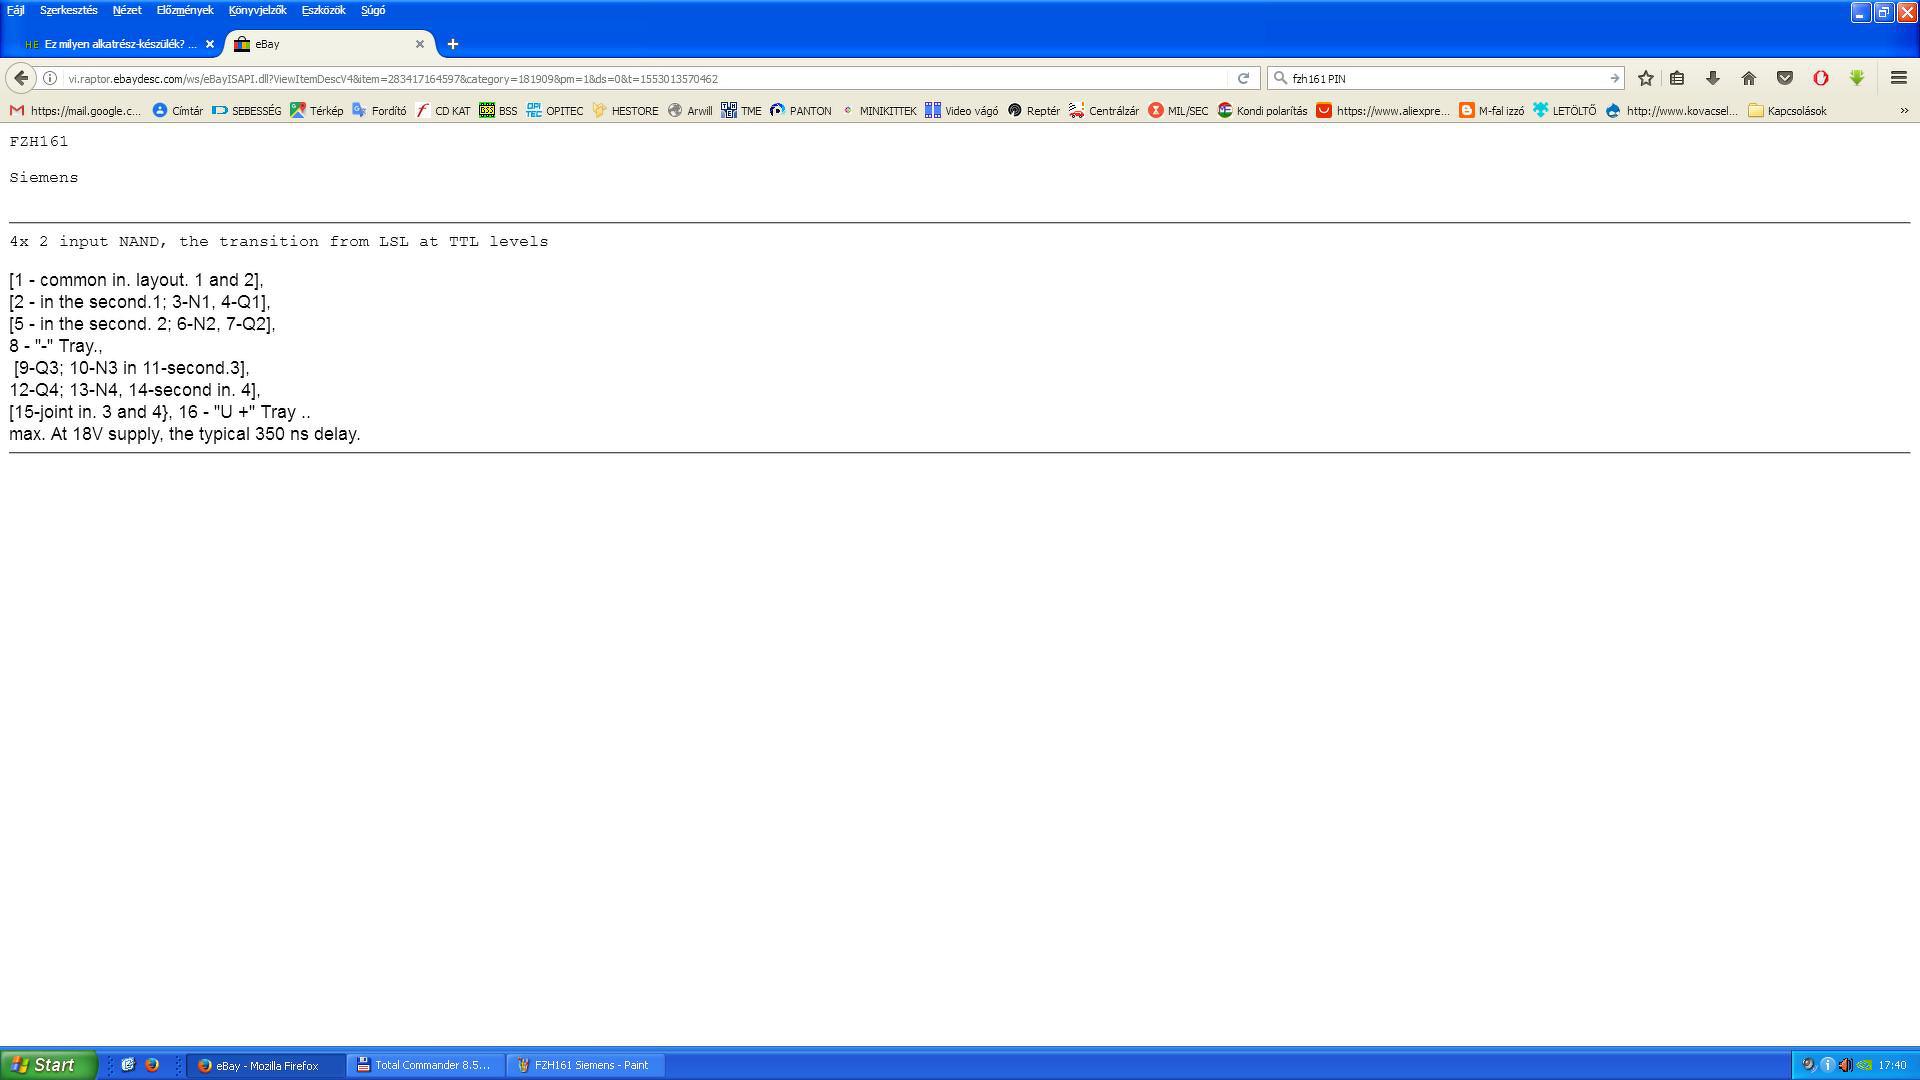This screenshot has width=1920, height=1080.
Task: Open the HESTORE bookmark
Action: point(625,111)
